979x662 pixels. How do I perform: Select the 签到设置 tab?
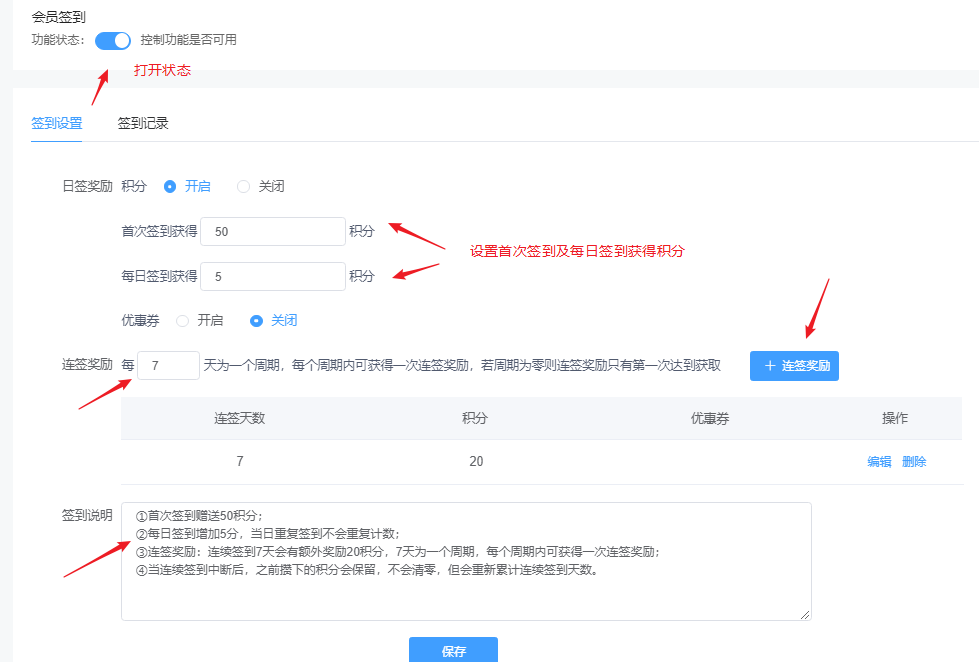point(56,122)
